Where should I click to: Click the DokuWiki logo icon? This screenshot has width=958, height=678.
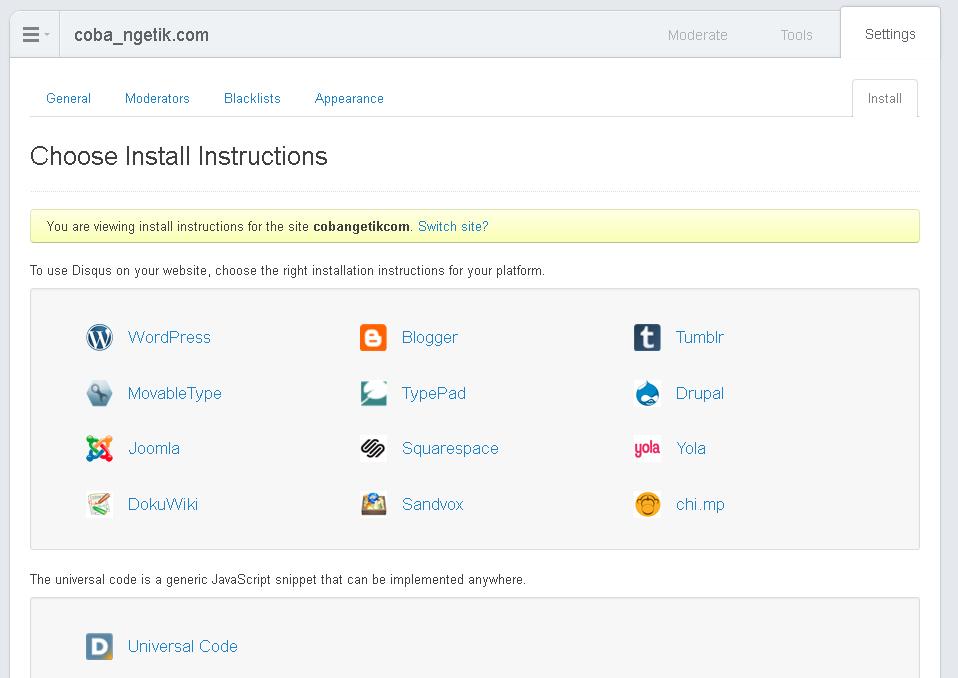tap(99, 505)
